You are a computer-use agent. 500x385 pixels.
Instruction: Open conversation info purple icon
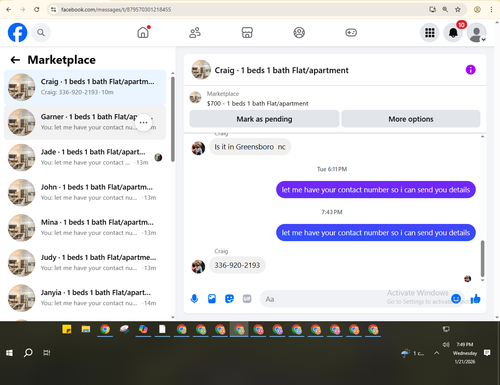click(x=470, y=70)
